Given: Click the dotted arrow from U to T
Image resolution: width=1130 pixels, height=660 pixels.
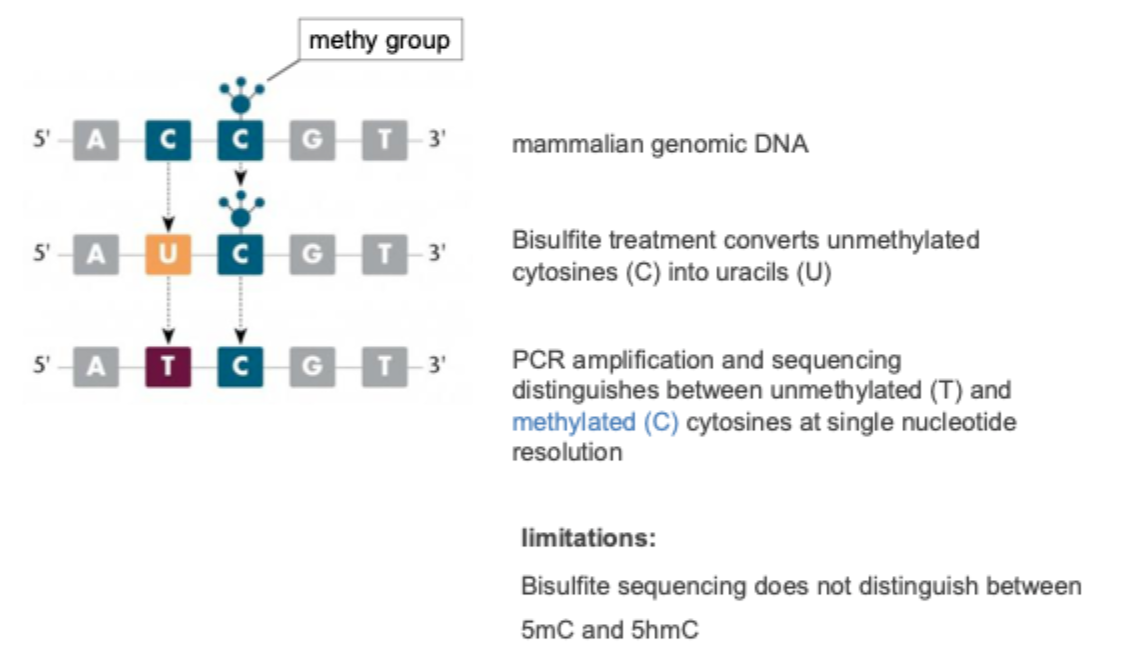Looking at the screenshot, I should pyautogui.click(x=168, y=310).
